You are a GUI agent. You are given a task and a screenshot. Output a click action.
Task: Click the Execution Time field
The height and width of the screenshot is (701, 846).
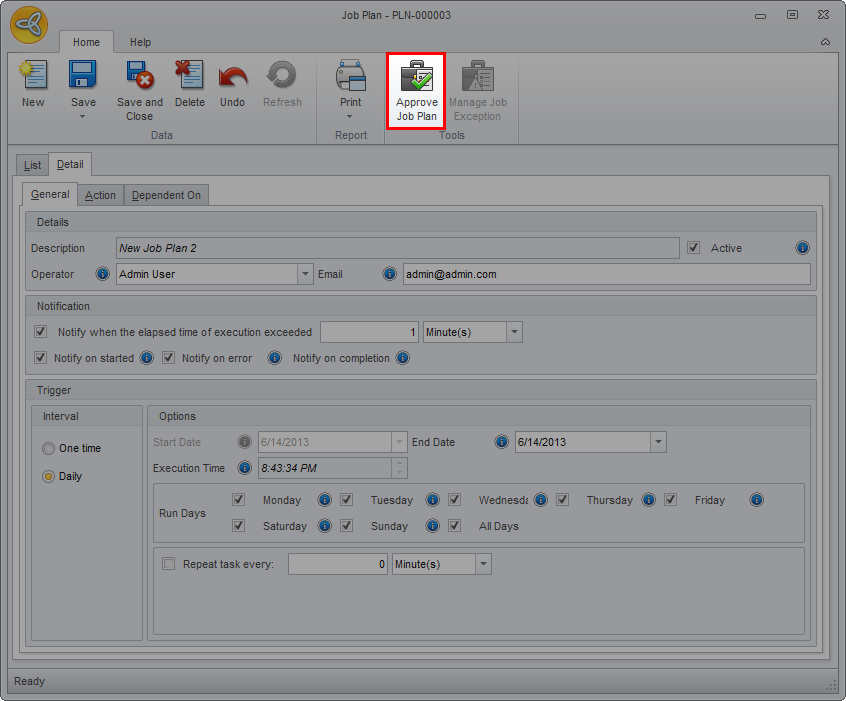[325, 468]
